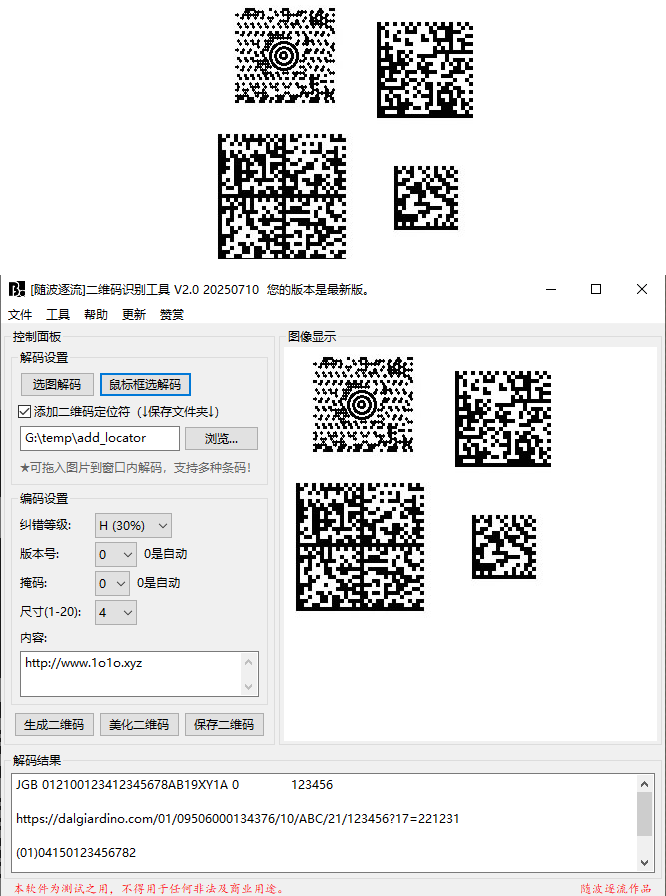Viewport: 666px width, 896px height.
Task: Click the content box scroll down arrow
Action: [248, 686]
